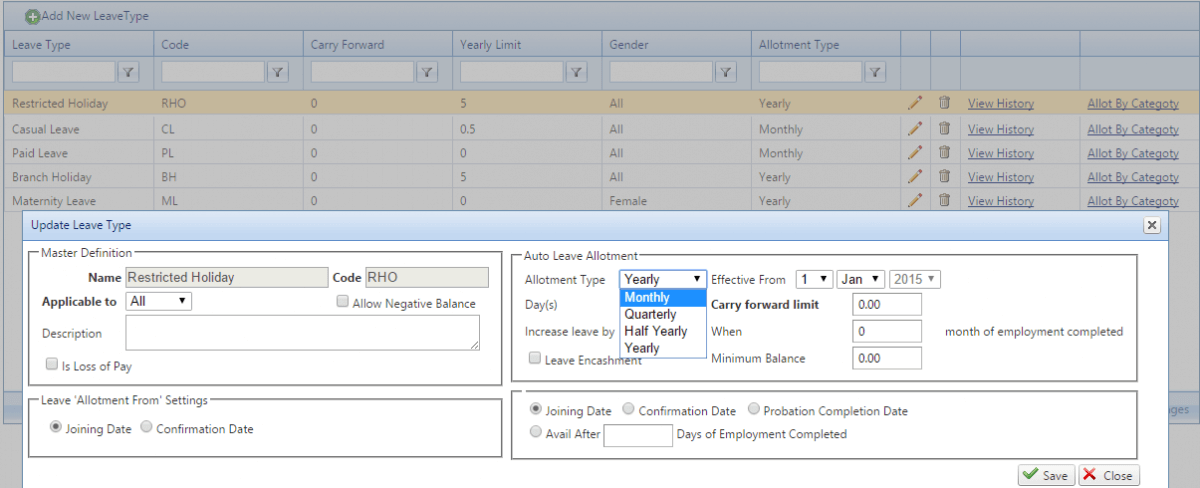
Task: Select Joining Date radio in right panel
Action: click(x=536, y=409)
